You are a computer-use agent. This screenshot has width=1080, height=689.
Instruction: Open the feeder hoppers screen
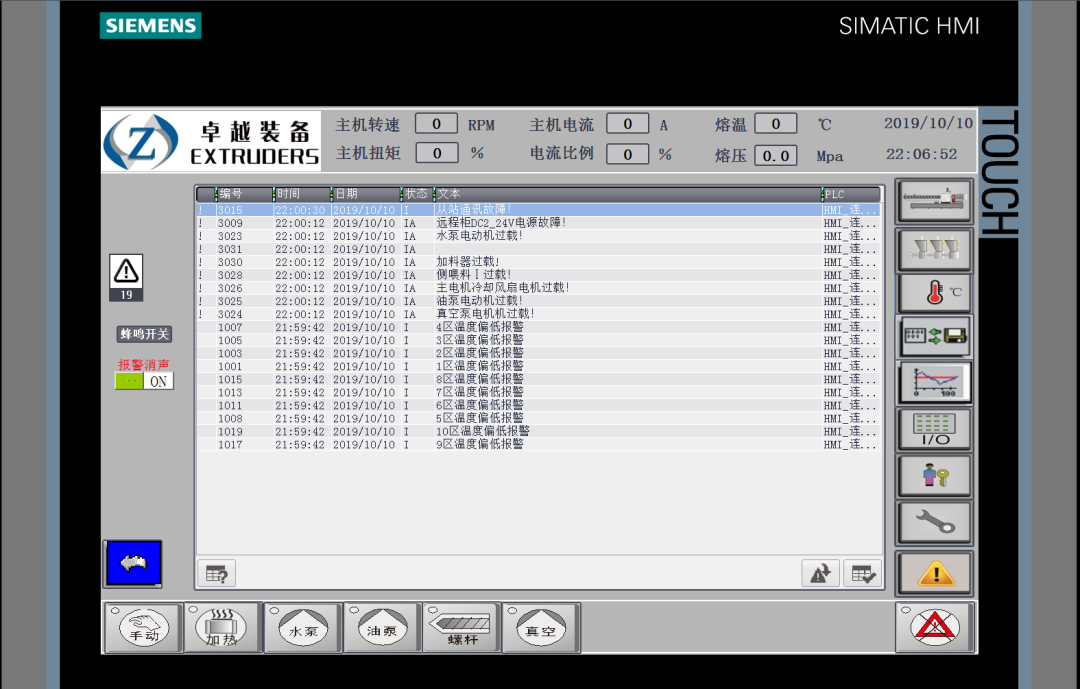coord(934,248)
